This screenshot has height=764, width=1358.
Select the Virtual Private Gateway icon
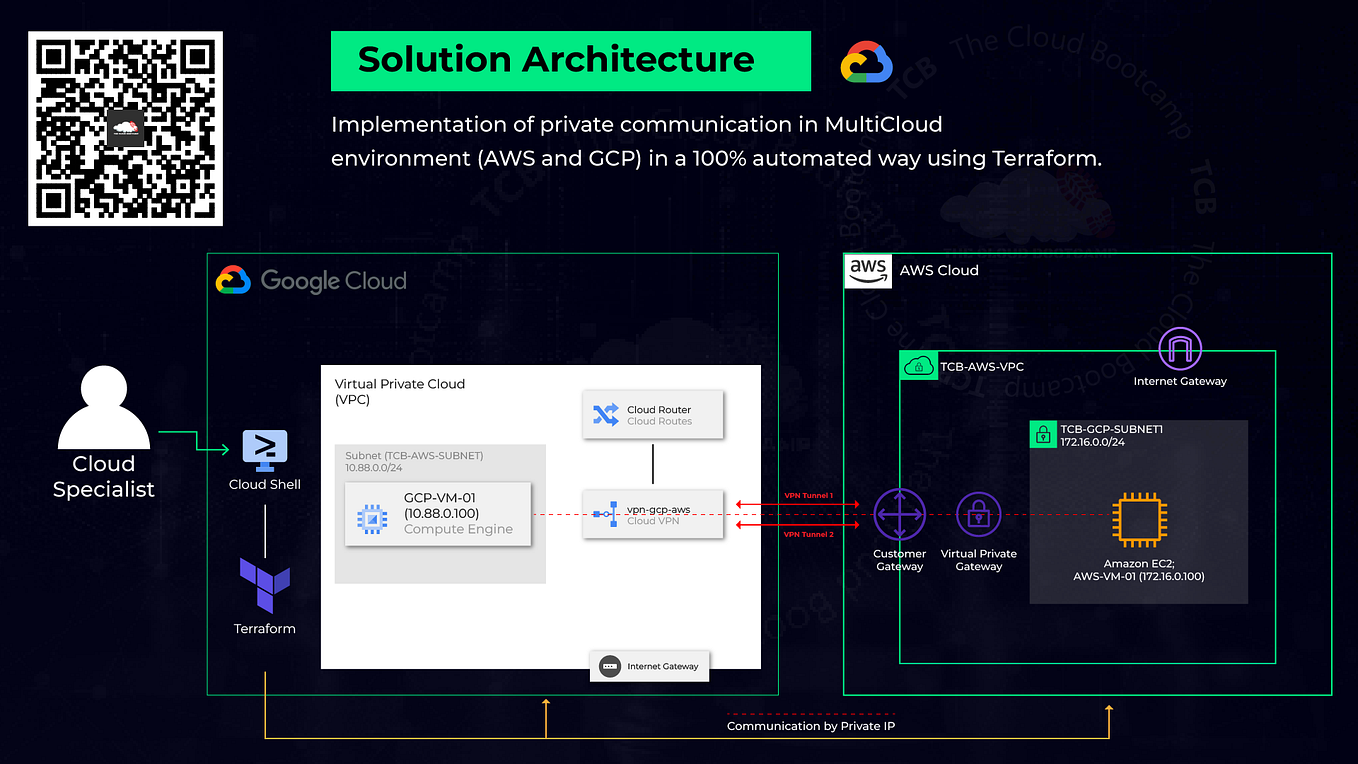coord(978,512)
